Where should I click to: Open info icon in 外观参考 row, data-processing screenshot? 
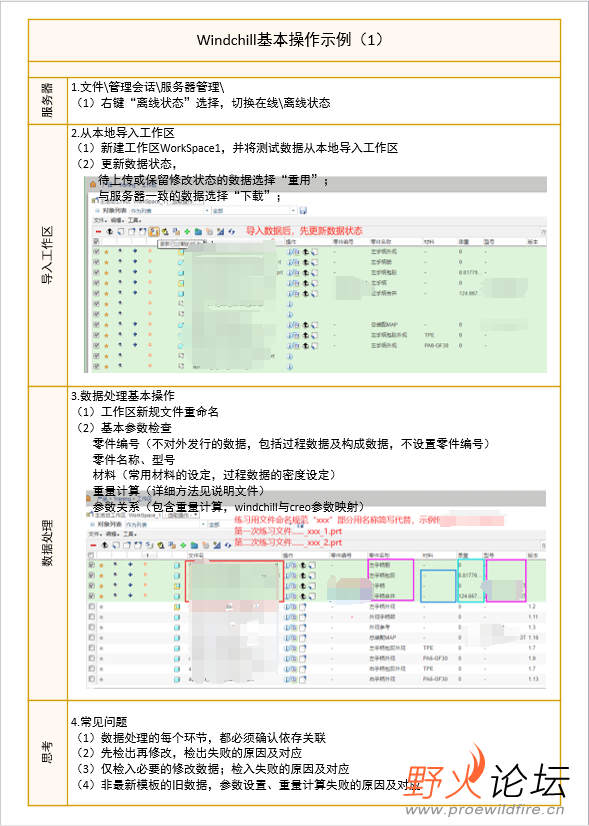click(x=287, y=627)
